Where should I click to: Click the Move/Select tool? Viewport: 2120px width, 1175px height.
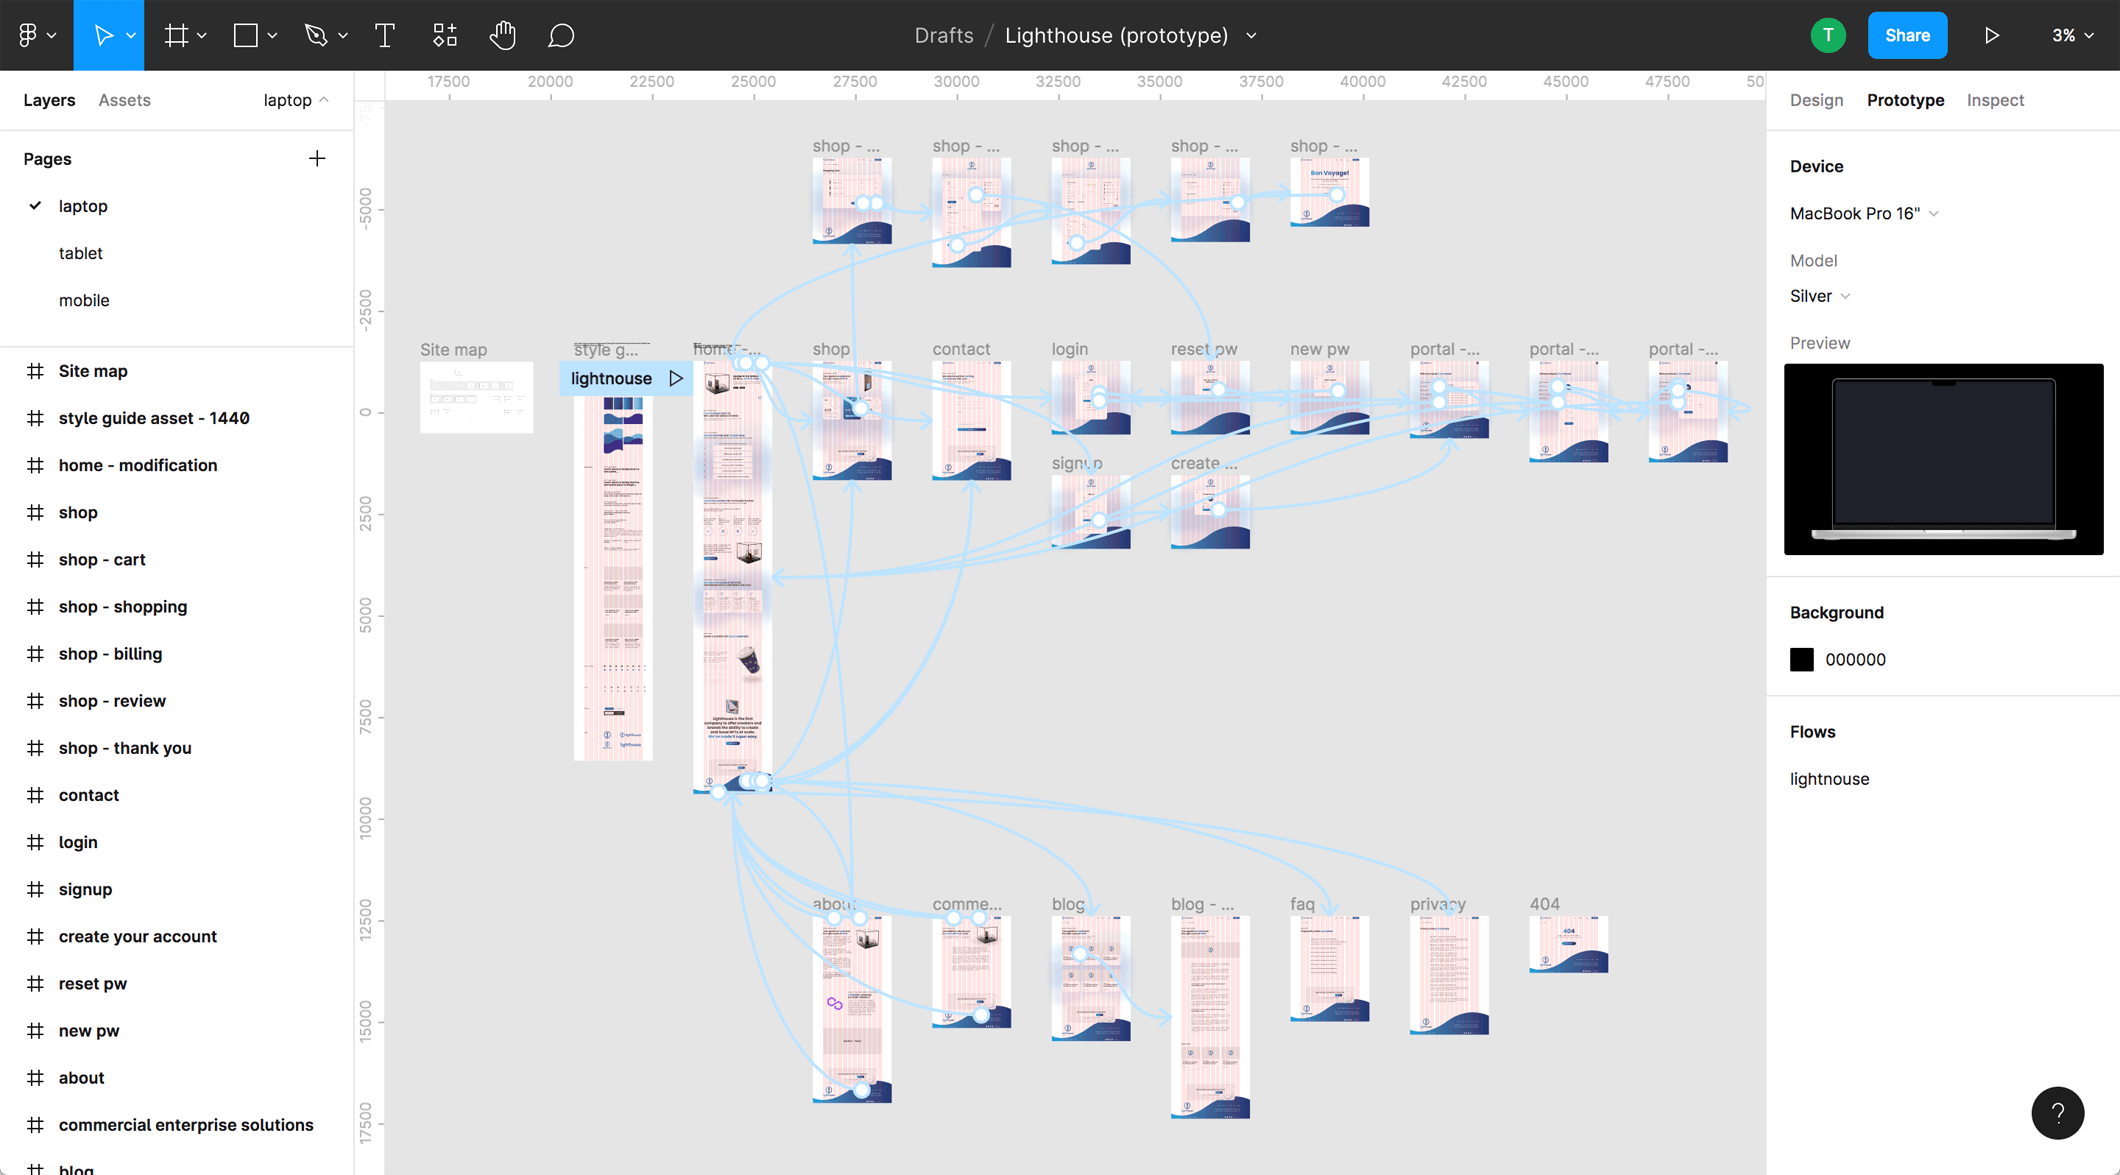[x=107, y=35]
